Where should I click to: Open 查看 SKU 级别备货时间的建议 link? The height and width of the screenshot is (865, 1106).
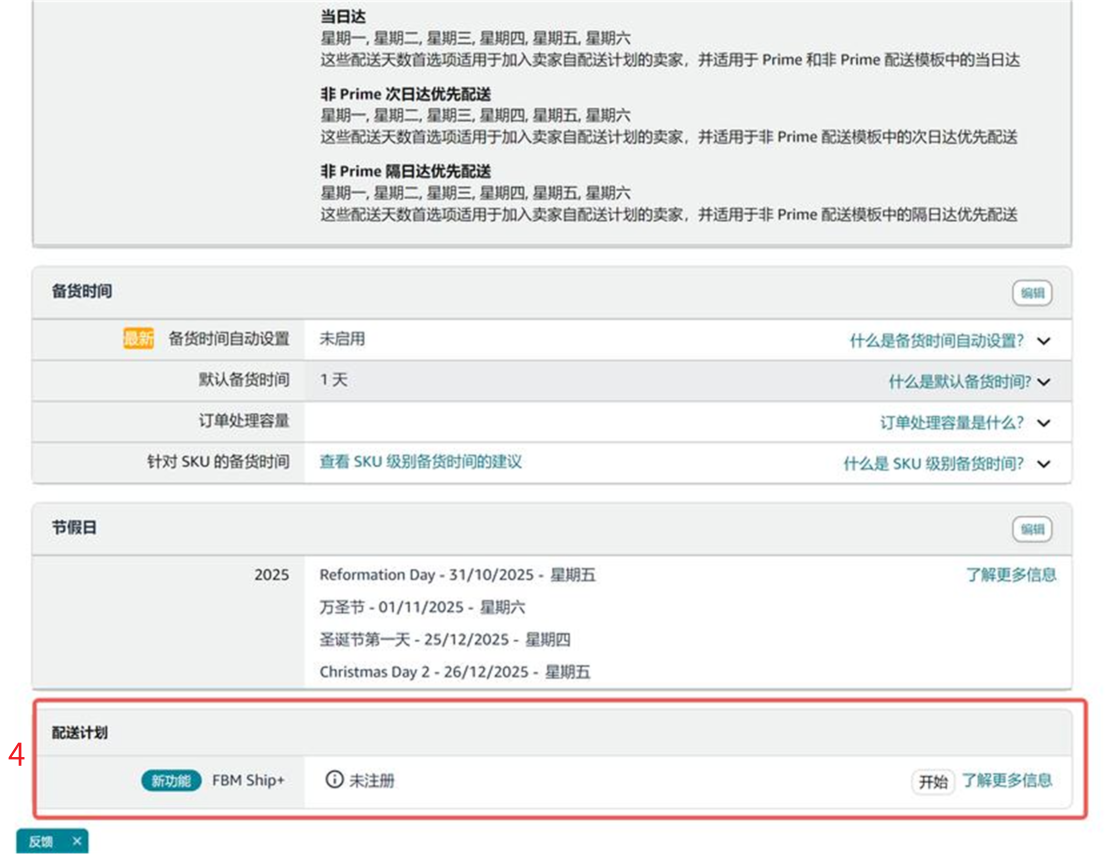point(420,462)
